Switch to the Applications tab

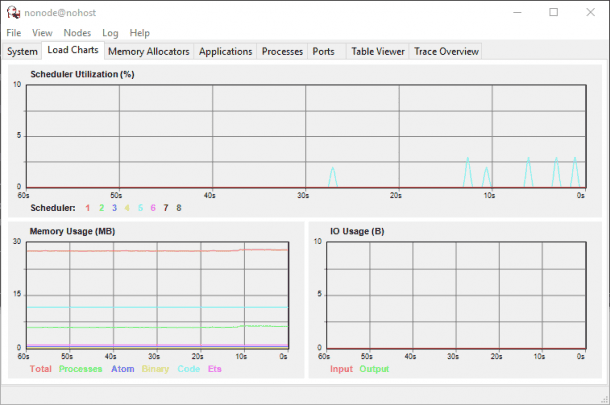click(x=225, y=51)
